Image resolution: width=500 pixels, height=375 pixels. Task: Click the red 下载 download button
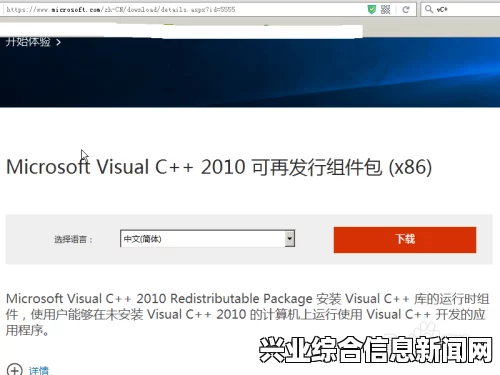pyautogui.click(x=405, y=240)
